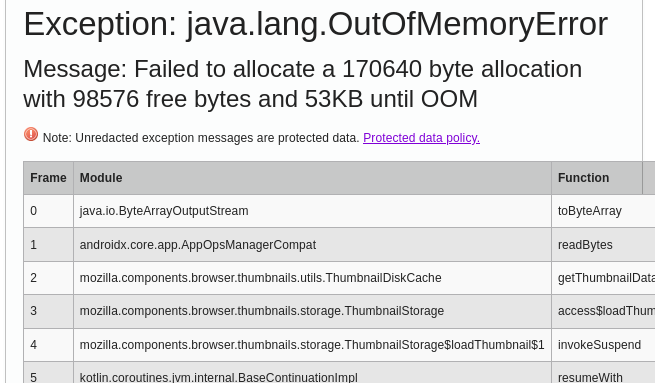Click the Function column header
Screen dimensions: 655x383
[x=597, y=178]
